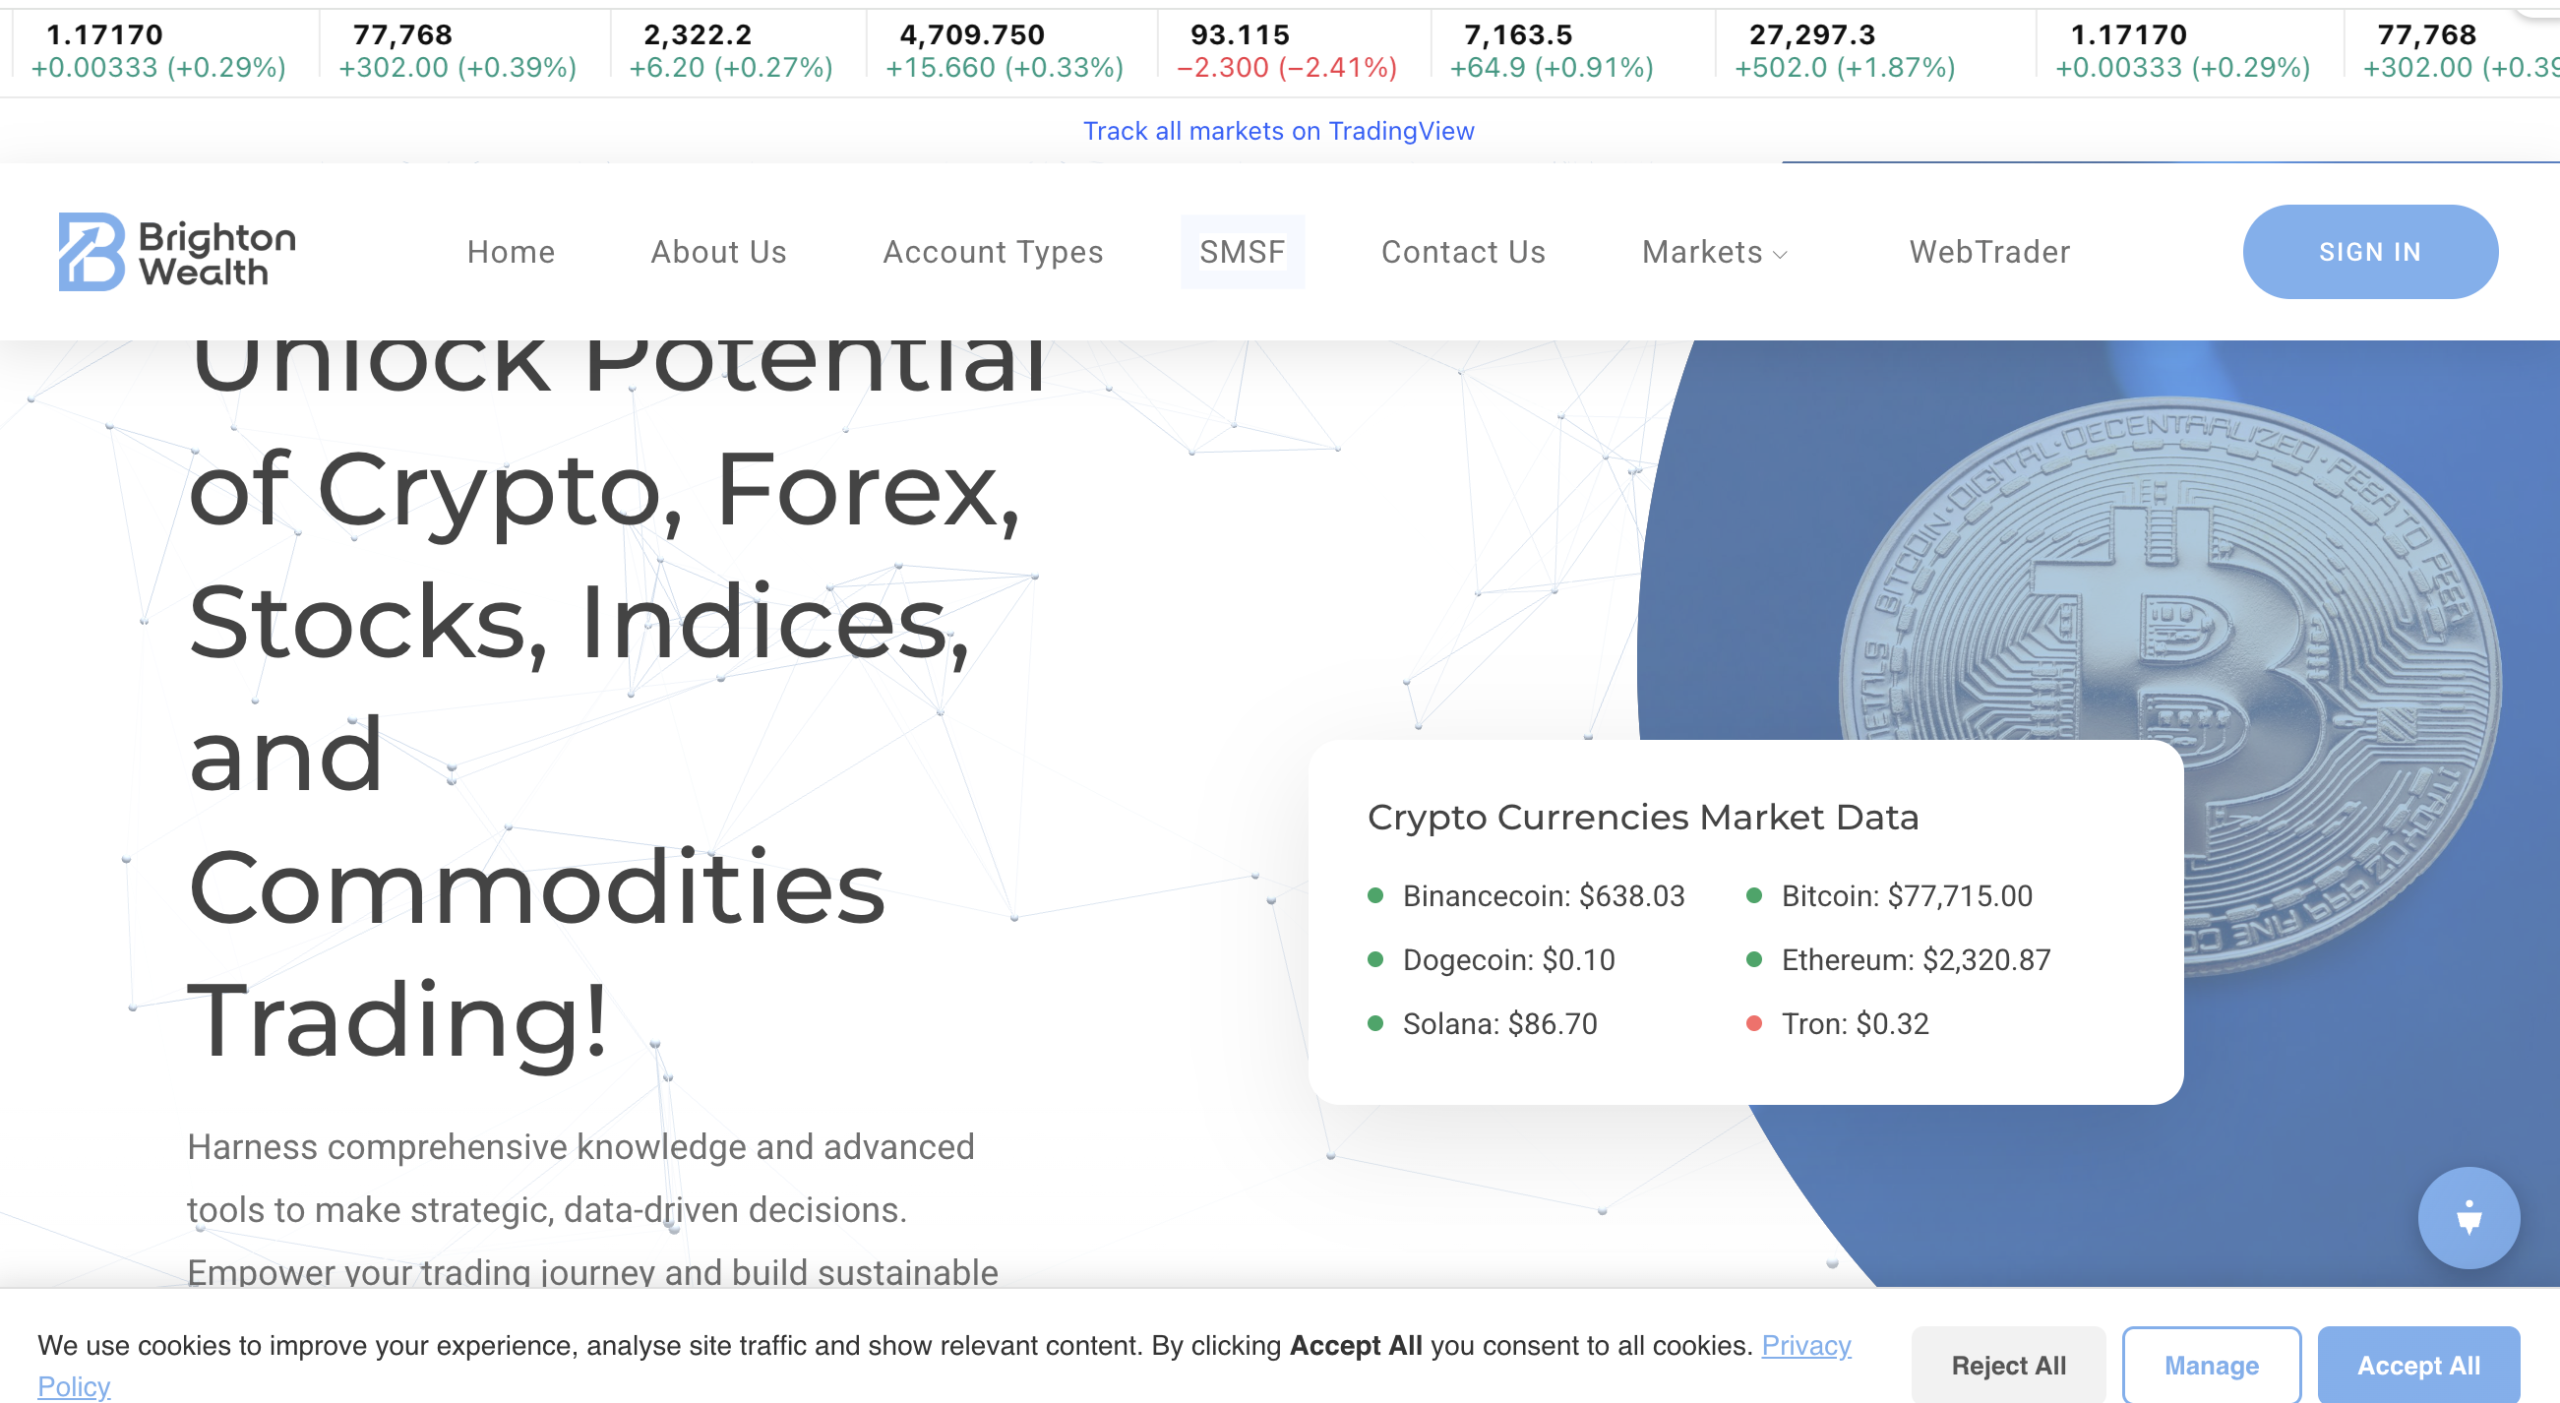Navigate to the Account Types page

pos(993,252)
